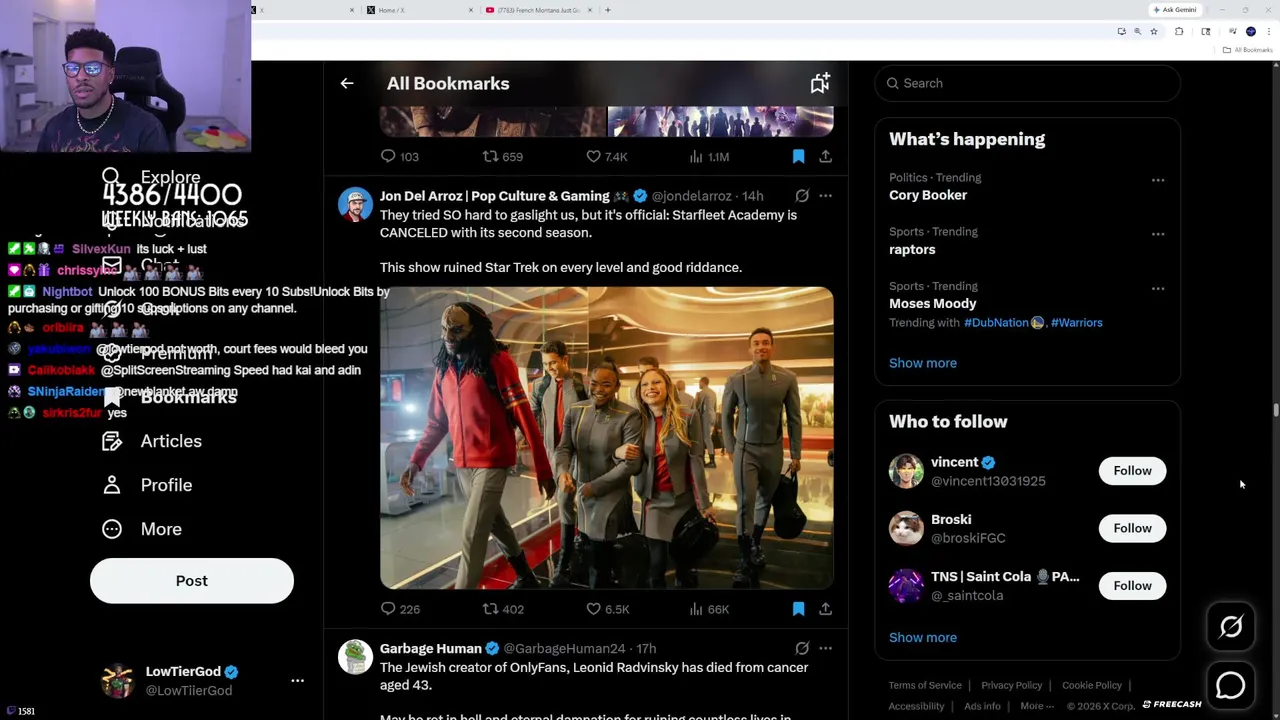1280x720 pixels.
Task: View analytics of Starfleet post (66K)
Action: [x=709, y=609]
